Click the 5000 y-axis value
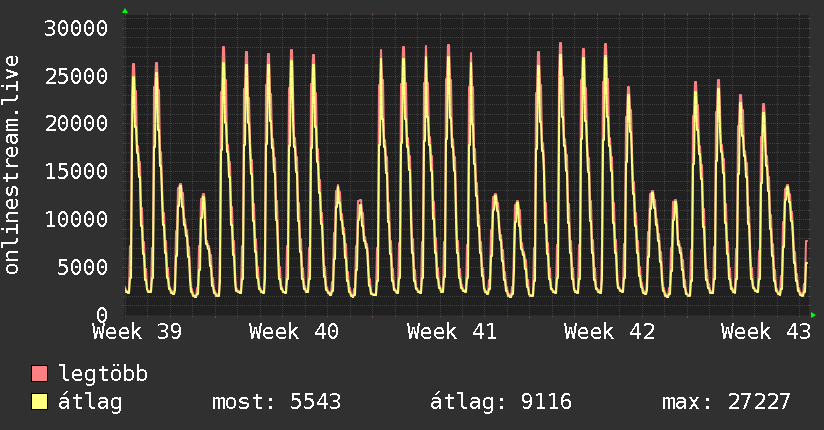 (83, 267)
